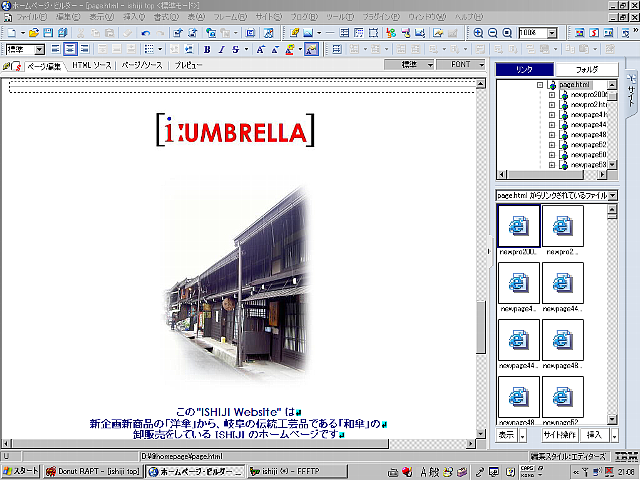The width and height of the screenshot is (640, 480).
Task: Switch to Donut RAPT taskbar window
Action: (x=92, y=471)
